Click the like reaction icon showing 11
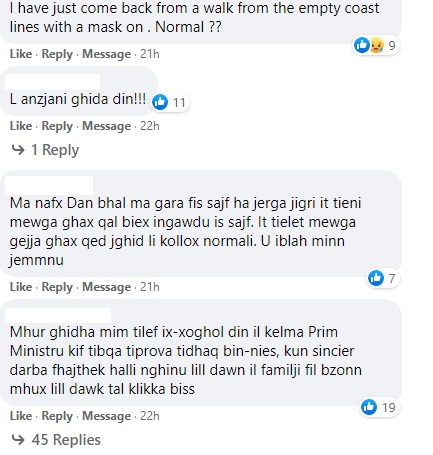This screenshot has height=455, width=433. [x=160, y=102]
